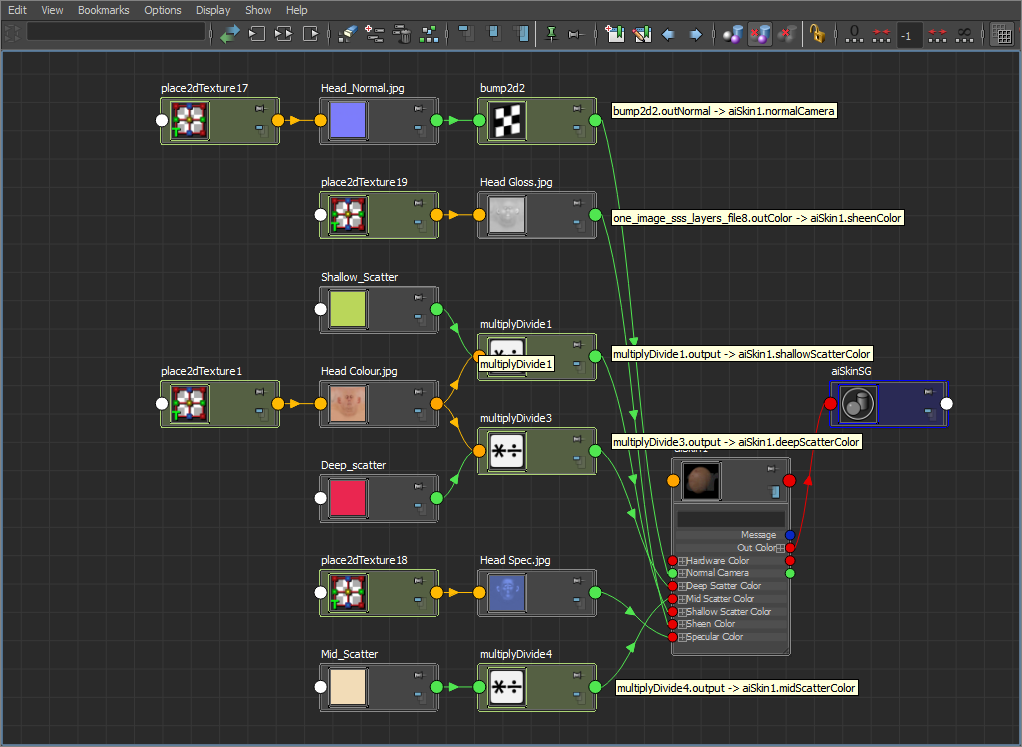Image resolution: width=1022 pixels, height=747 pixels.
Task: Select the Head Gloss.jpg texture thumbnail
Action: [x=506, y=214]
